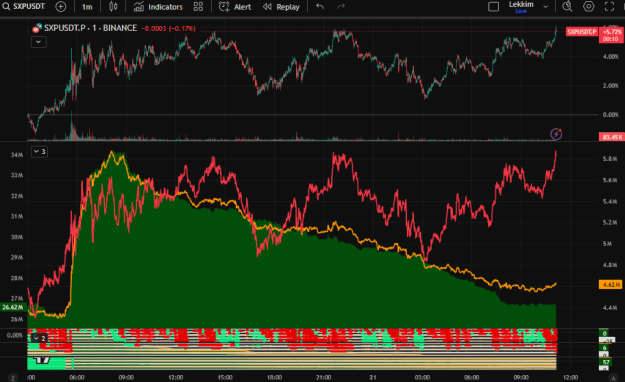Click the -0.0003 (-0.17%) change value
Screen dimensions: 625x382
(169, 28)
